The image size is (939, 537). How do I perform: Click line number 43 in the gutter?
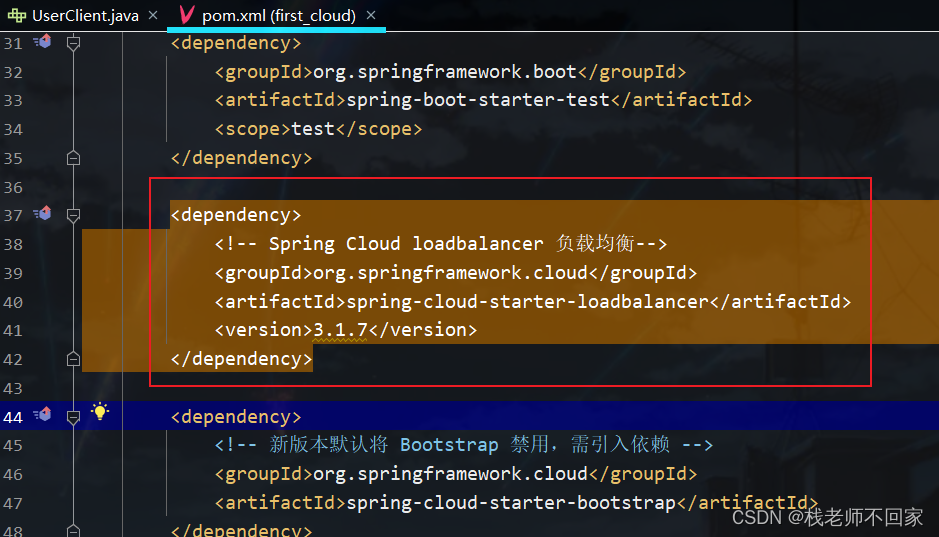coord(13,389)
